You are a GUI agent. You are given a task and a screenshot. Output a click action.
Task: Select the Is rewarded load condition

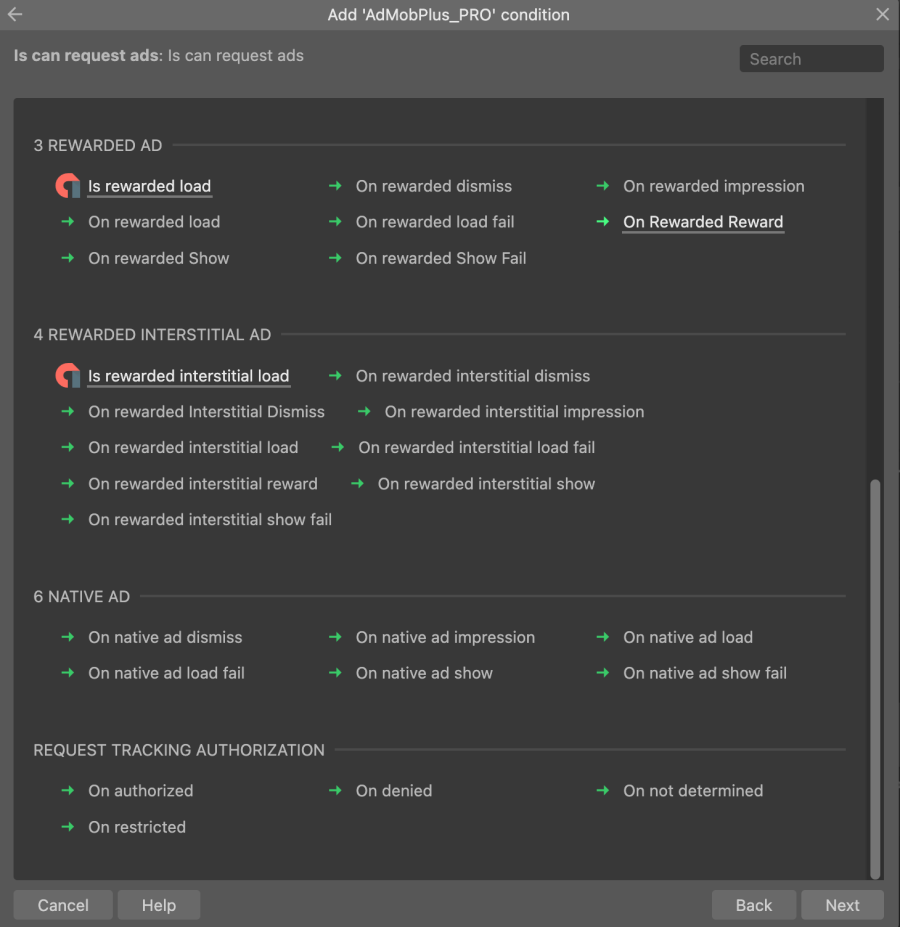tap(149, 185)
